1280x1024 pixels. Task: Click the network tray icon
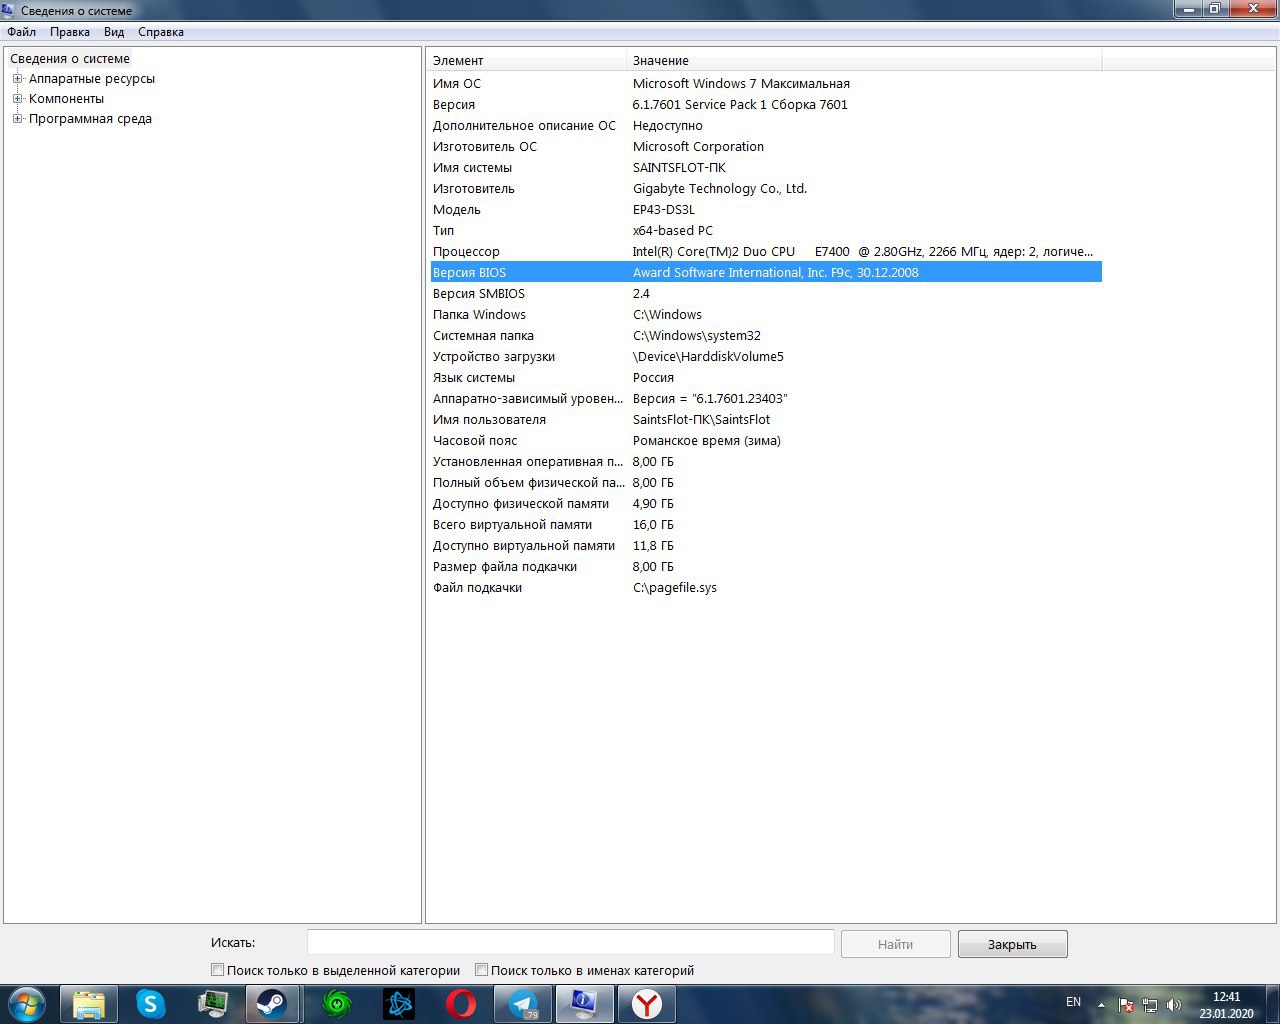point(1150,1004)
